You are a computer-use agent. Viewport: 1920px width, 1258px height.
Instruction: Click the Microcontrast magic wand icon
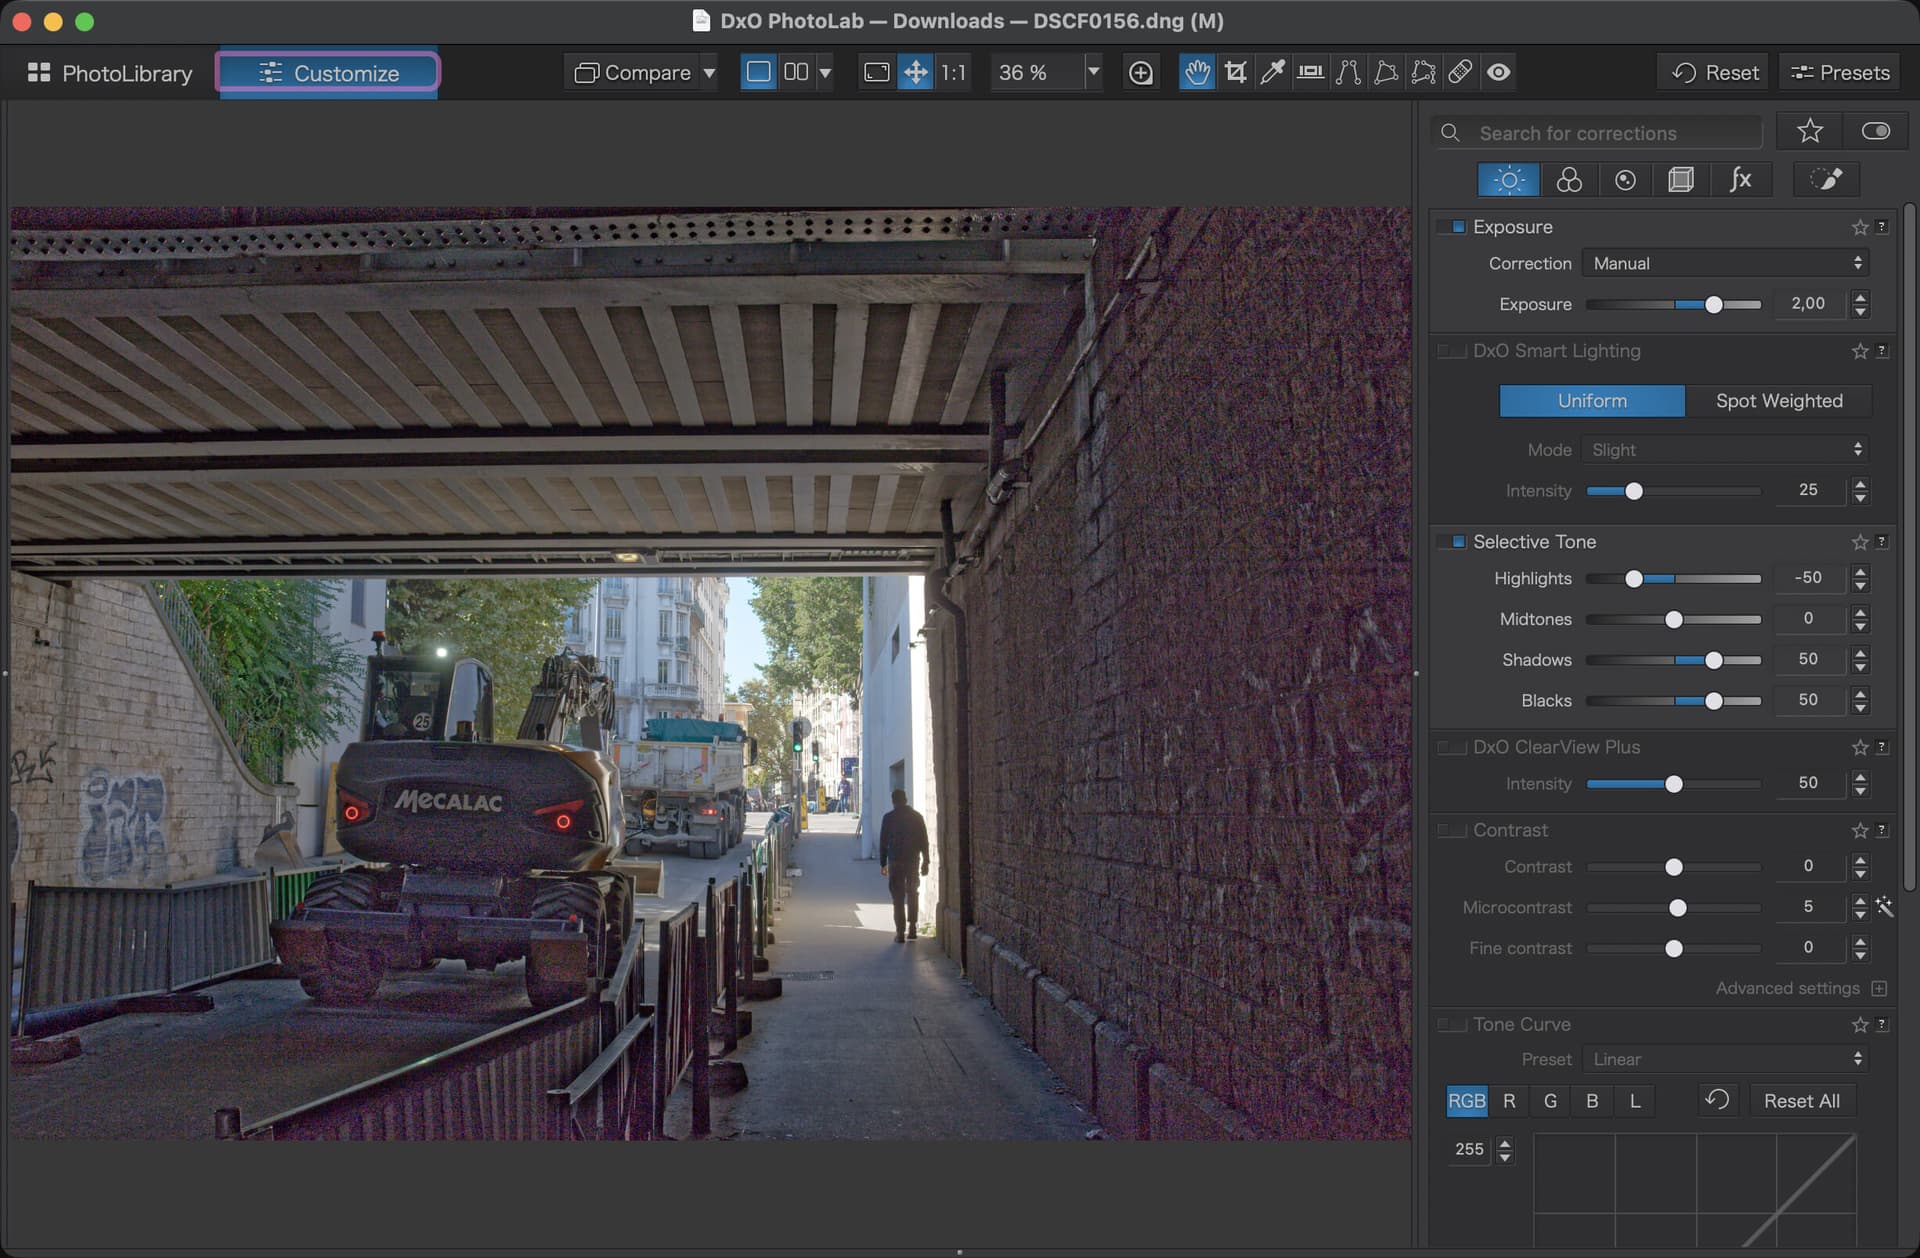(x=1884, y=907)
